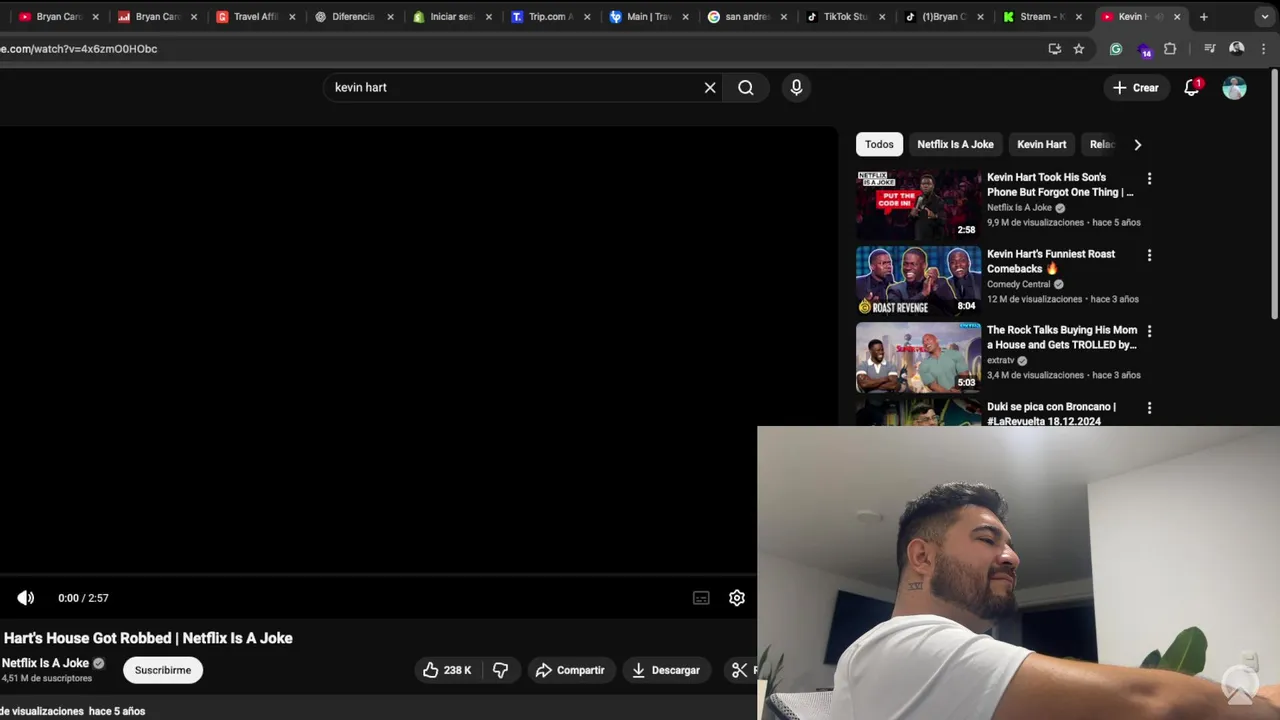This screenshot has width=1280, height=720.
Task: Open the Netflix Is A Joke channel
Action: pos(46,663)
